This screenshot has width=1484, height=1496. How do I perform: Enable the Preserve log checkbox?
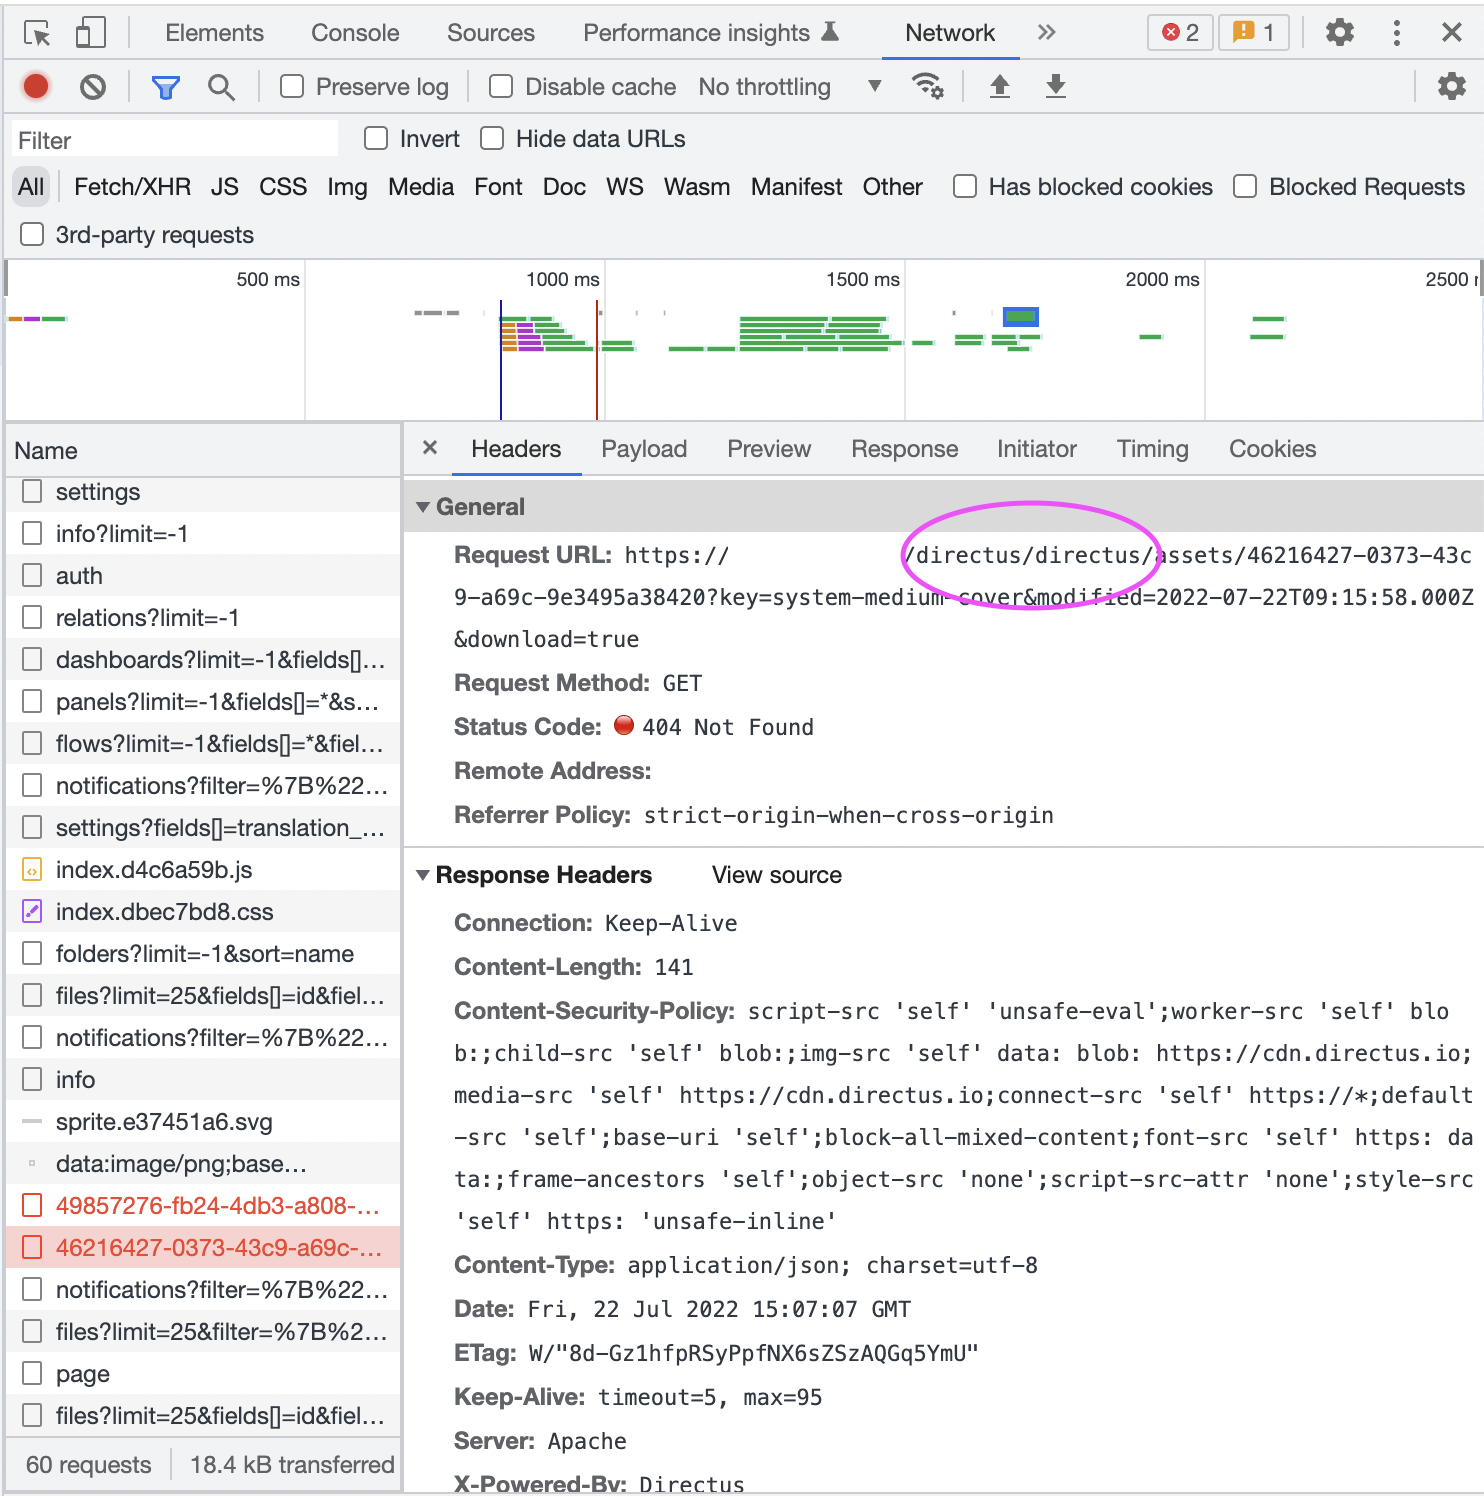(x=291, y=87)
